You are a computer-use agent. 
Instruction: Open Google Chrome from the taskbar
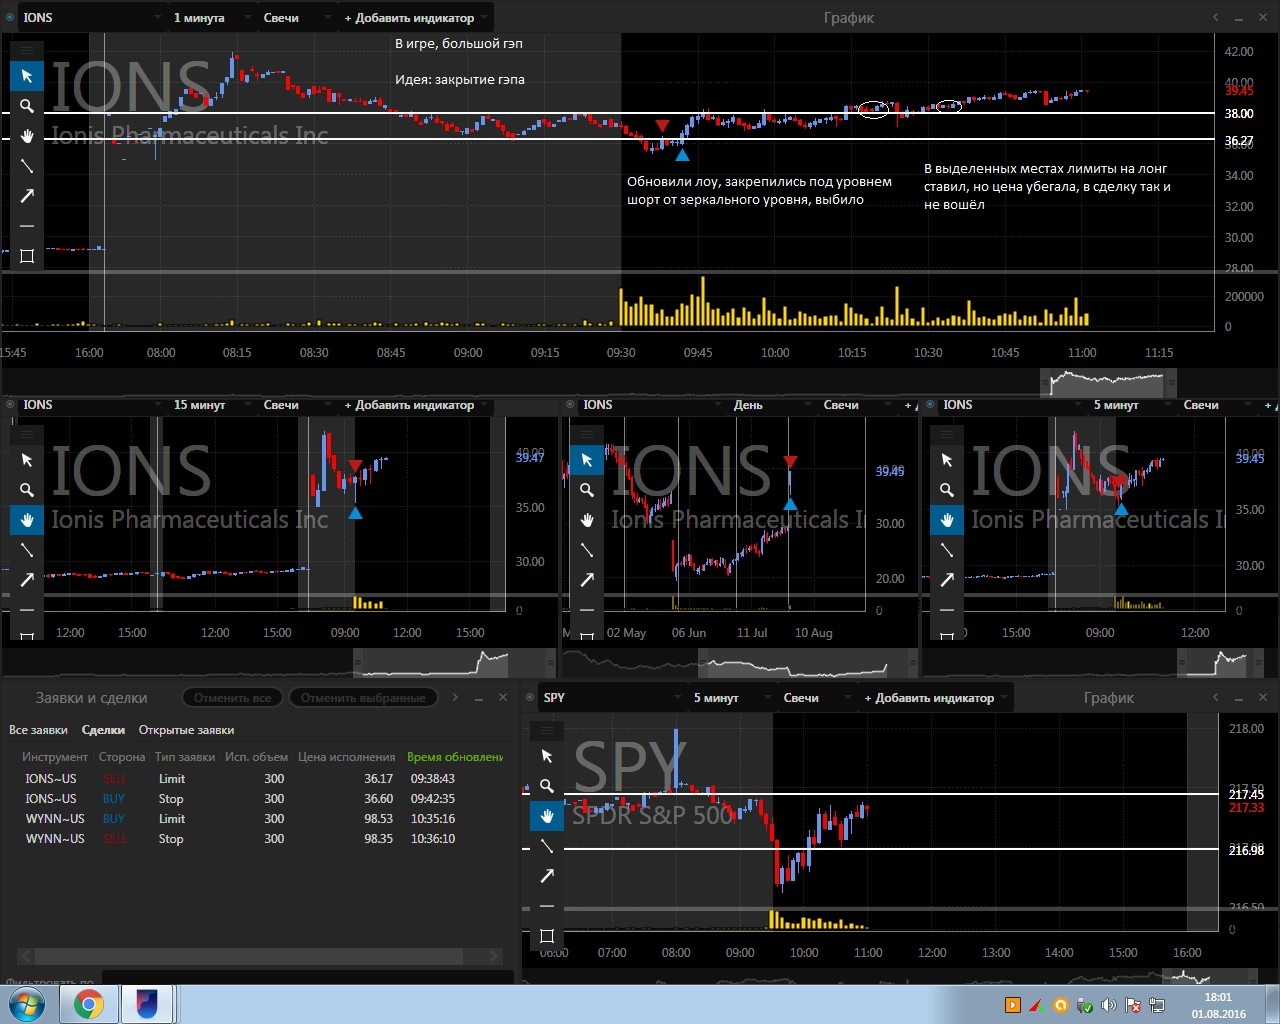(88, 1004)
